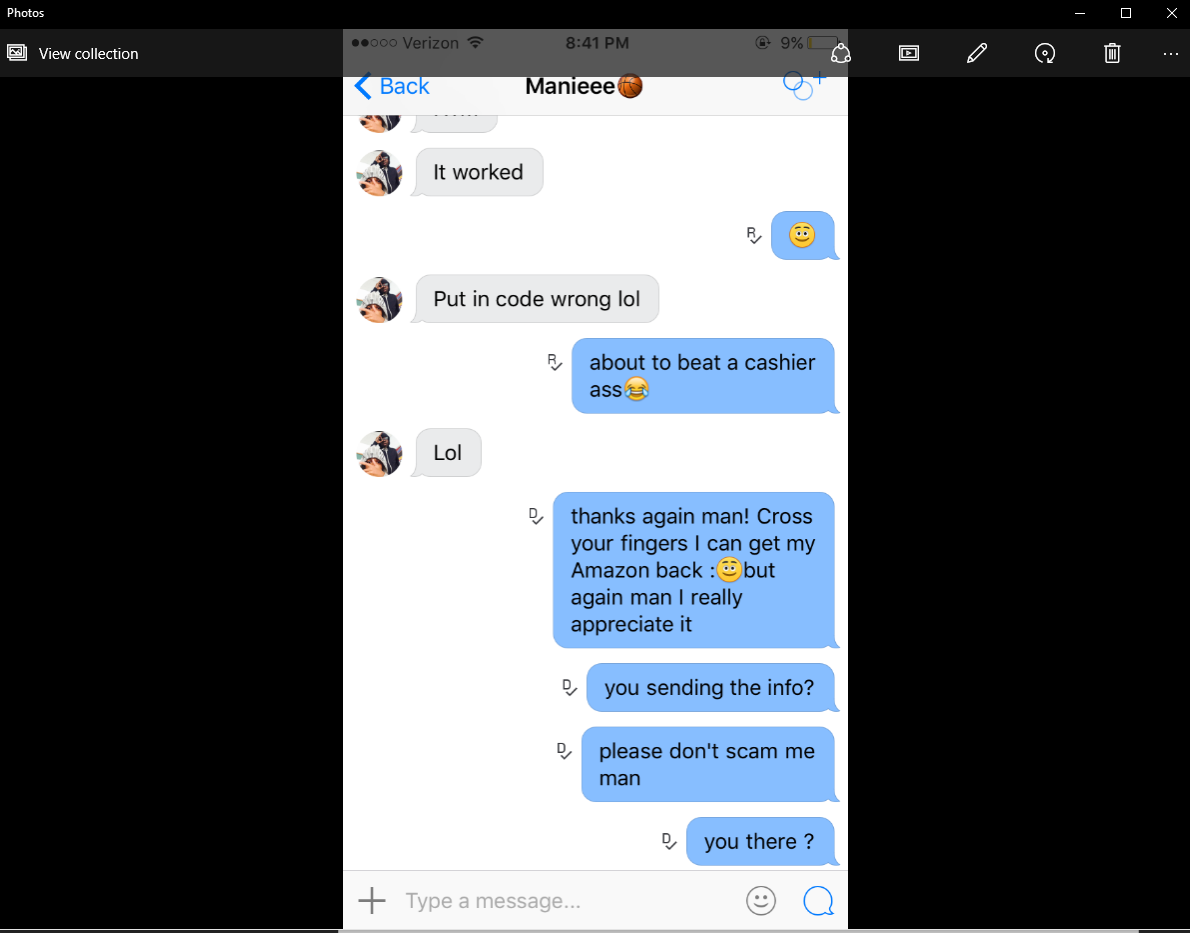
Task: Rotate the photo using rotate icon
Action: (x=1045, y=53)
